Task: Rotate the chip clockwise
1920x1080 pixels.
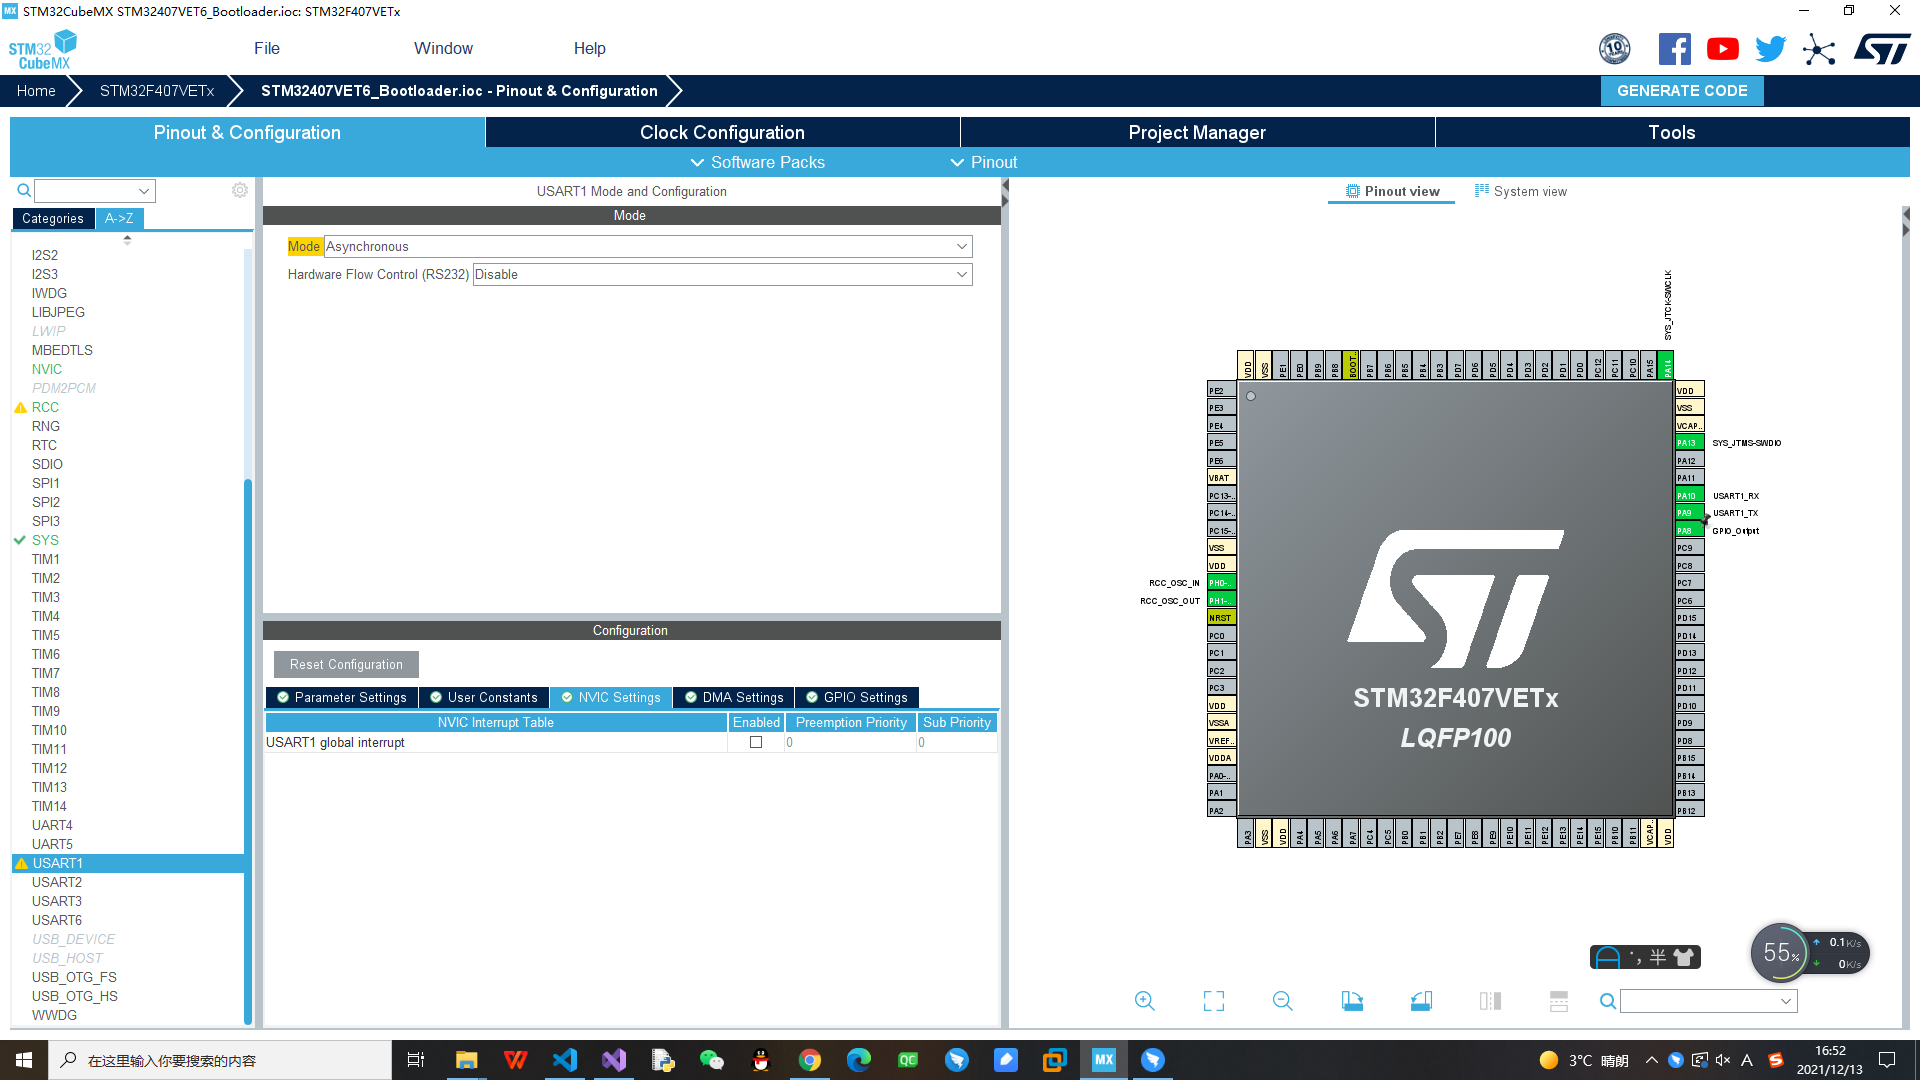Action: click(x=1352, y=1000)
